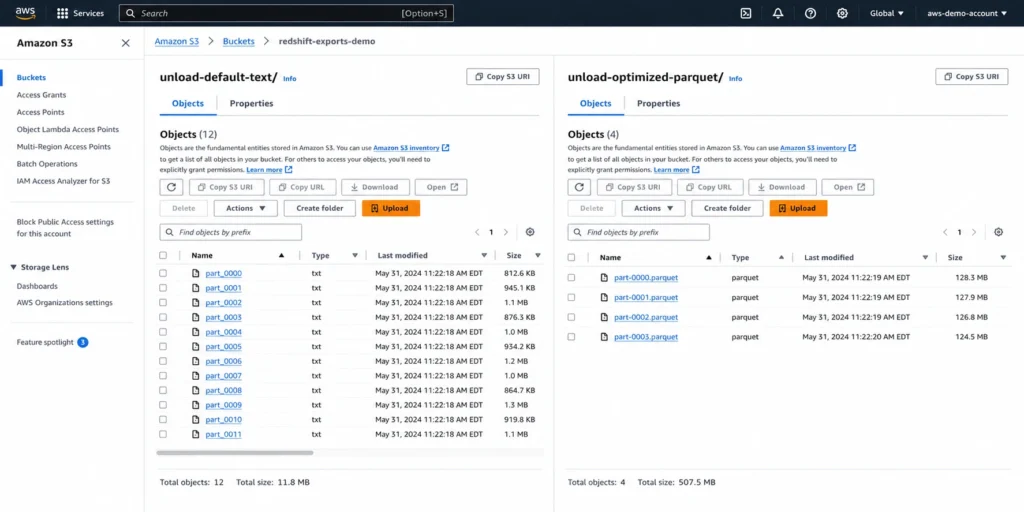Open Dashboards under Storage Lens
The width and height of the screenshot is (1024, 512).
click(x=37, y=286)
